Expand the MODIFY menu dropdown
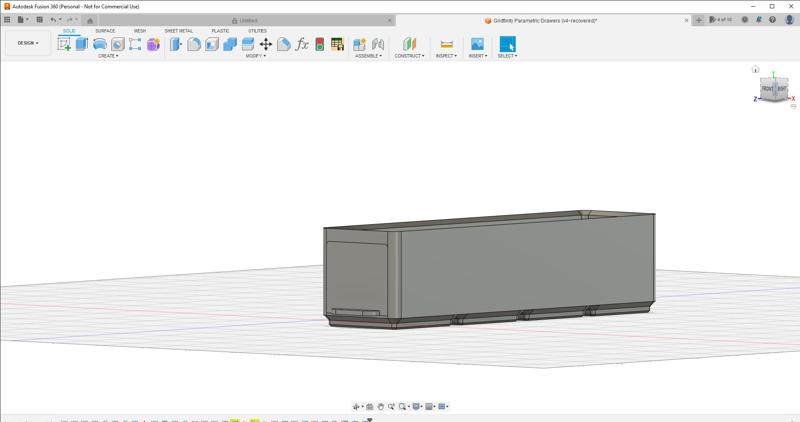The height and width of the screenshot is (422, 800). point(256,56)
